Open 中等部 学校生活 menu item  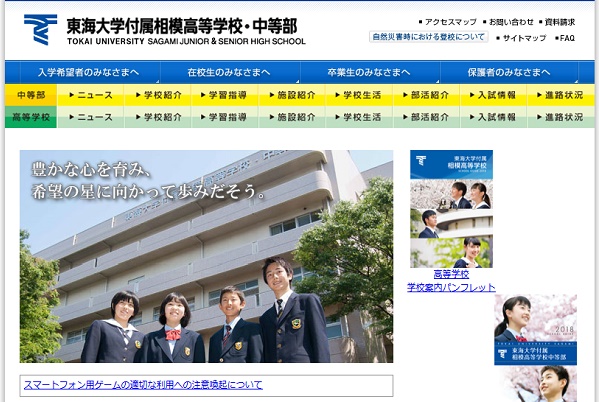tap(359, 95)
